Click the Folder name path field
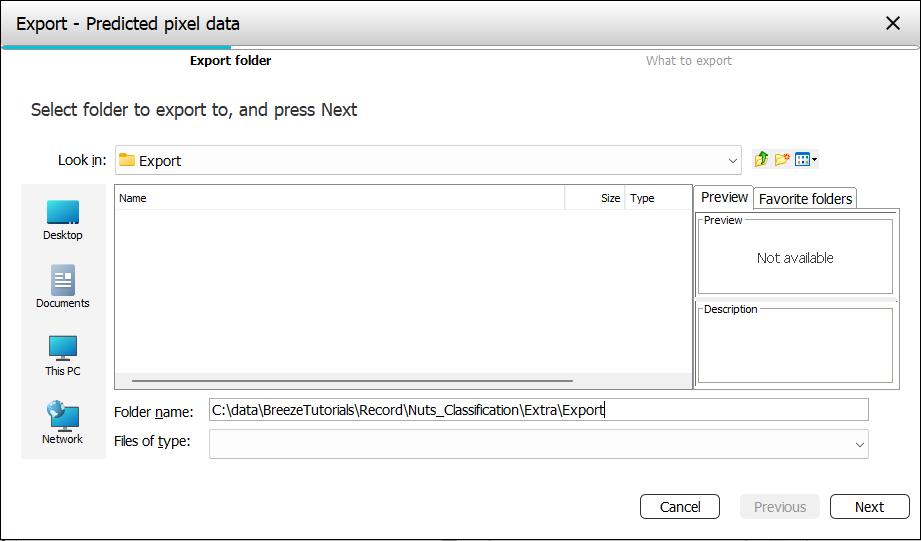Screen dimensions: 921x541 click(x=538, y=410)
